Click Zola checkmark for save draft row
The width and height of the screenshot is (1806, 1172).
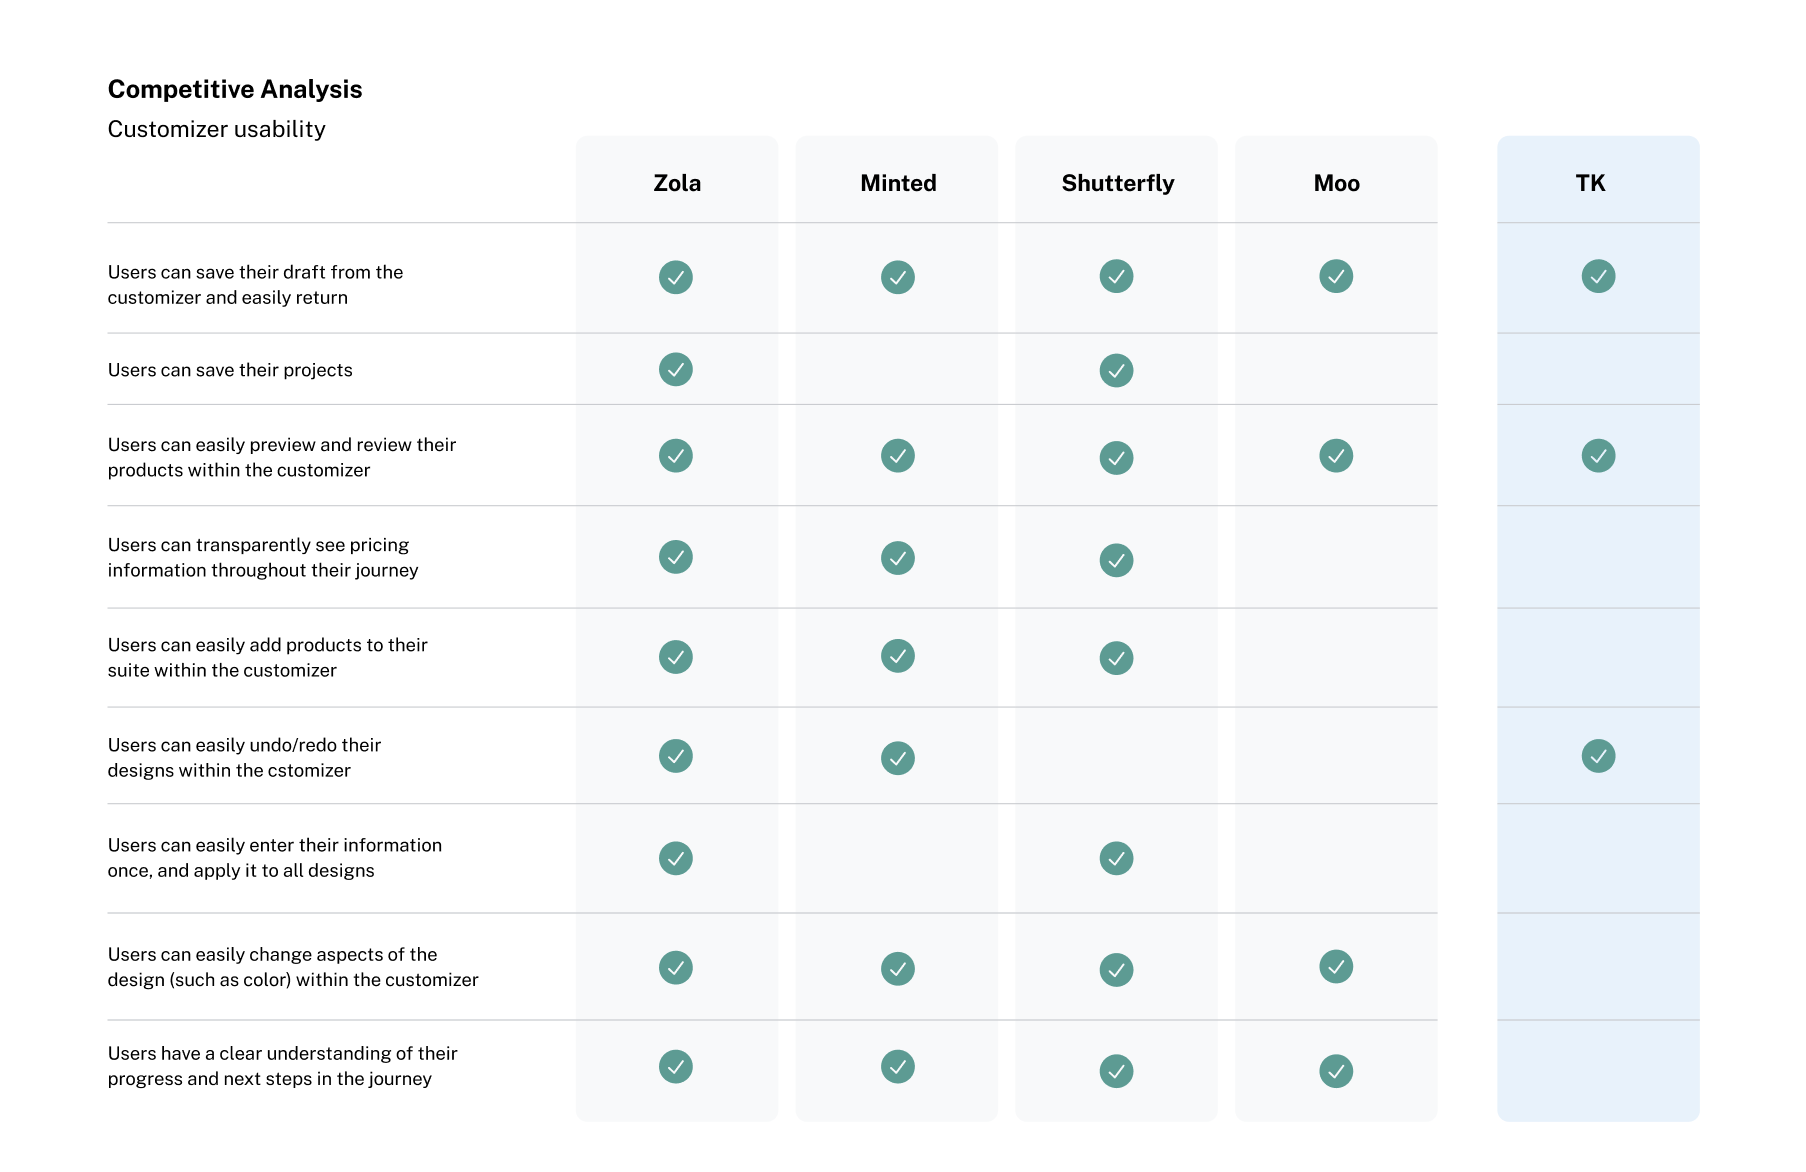676,277
